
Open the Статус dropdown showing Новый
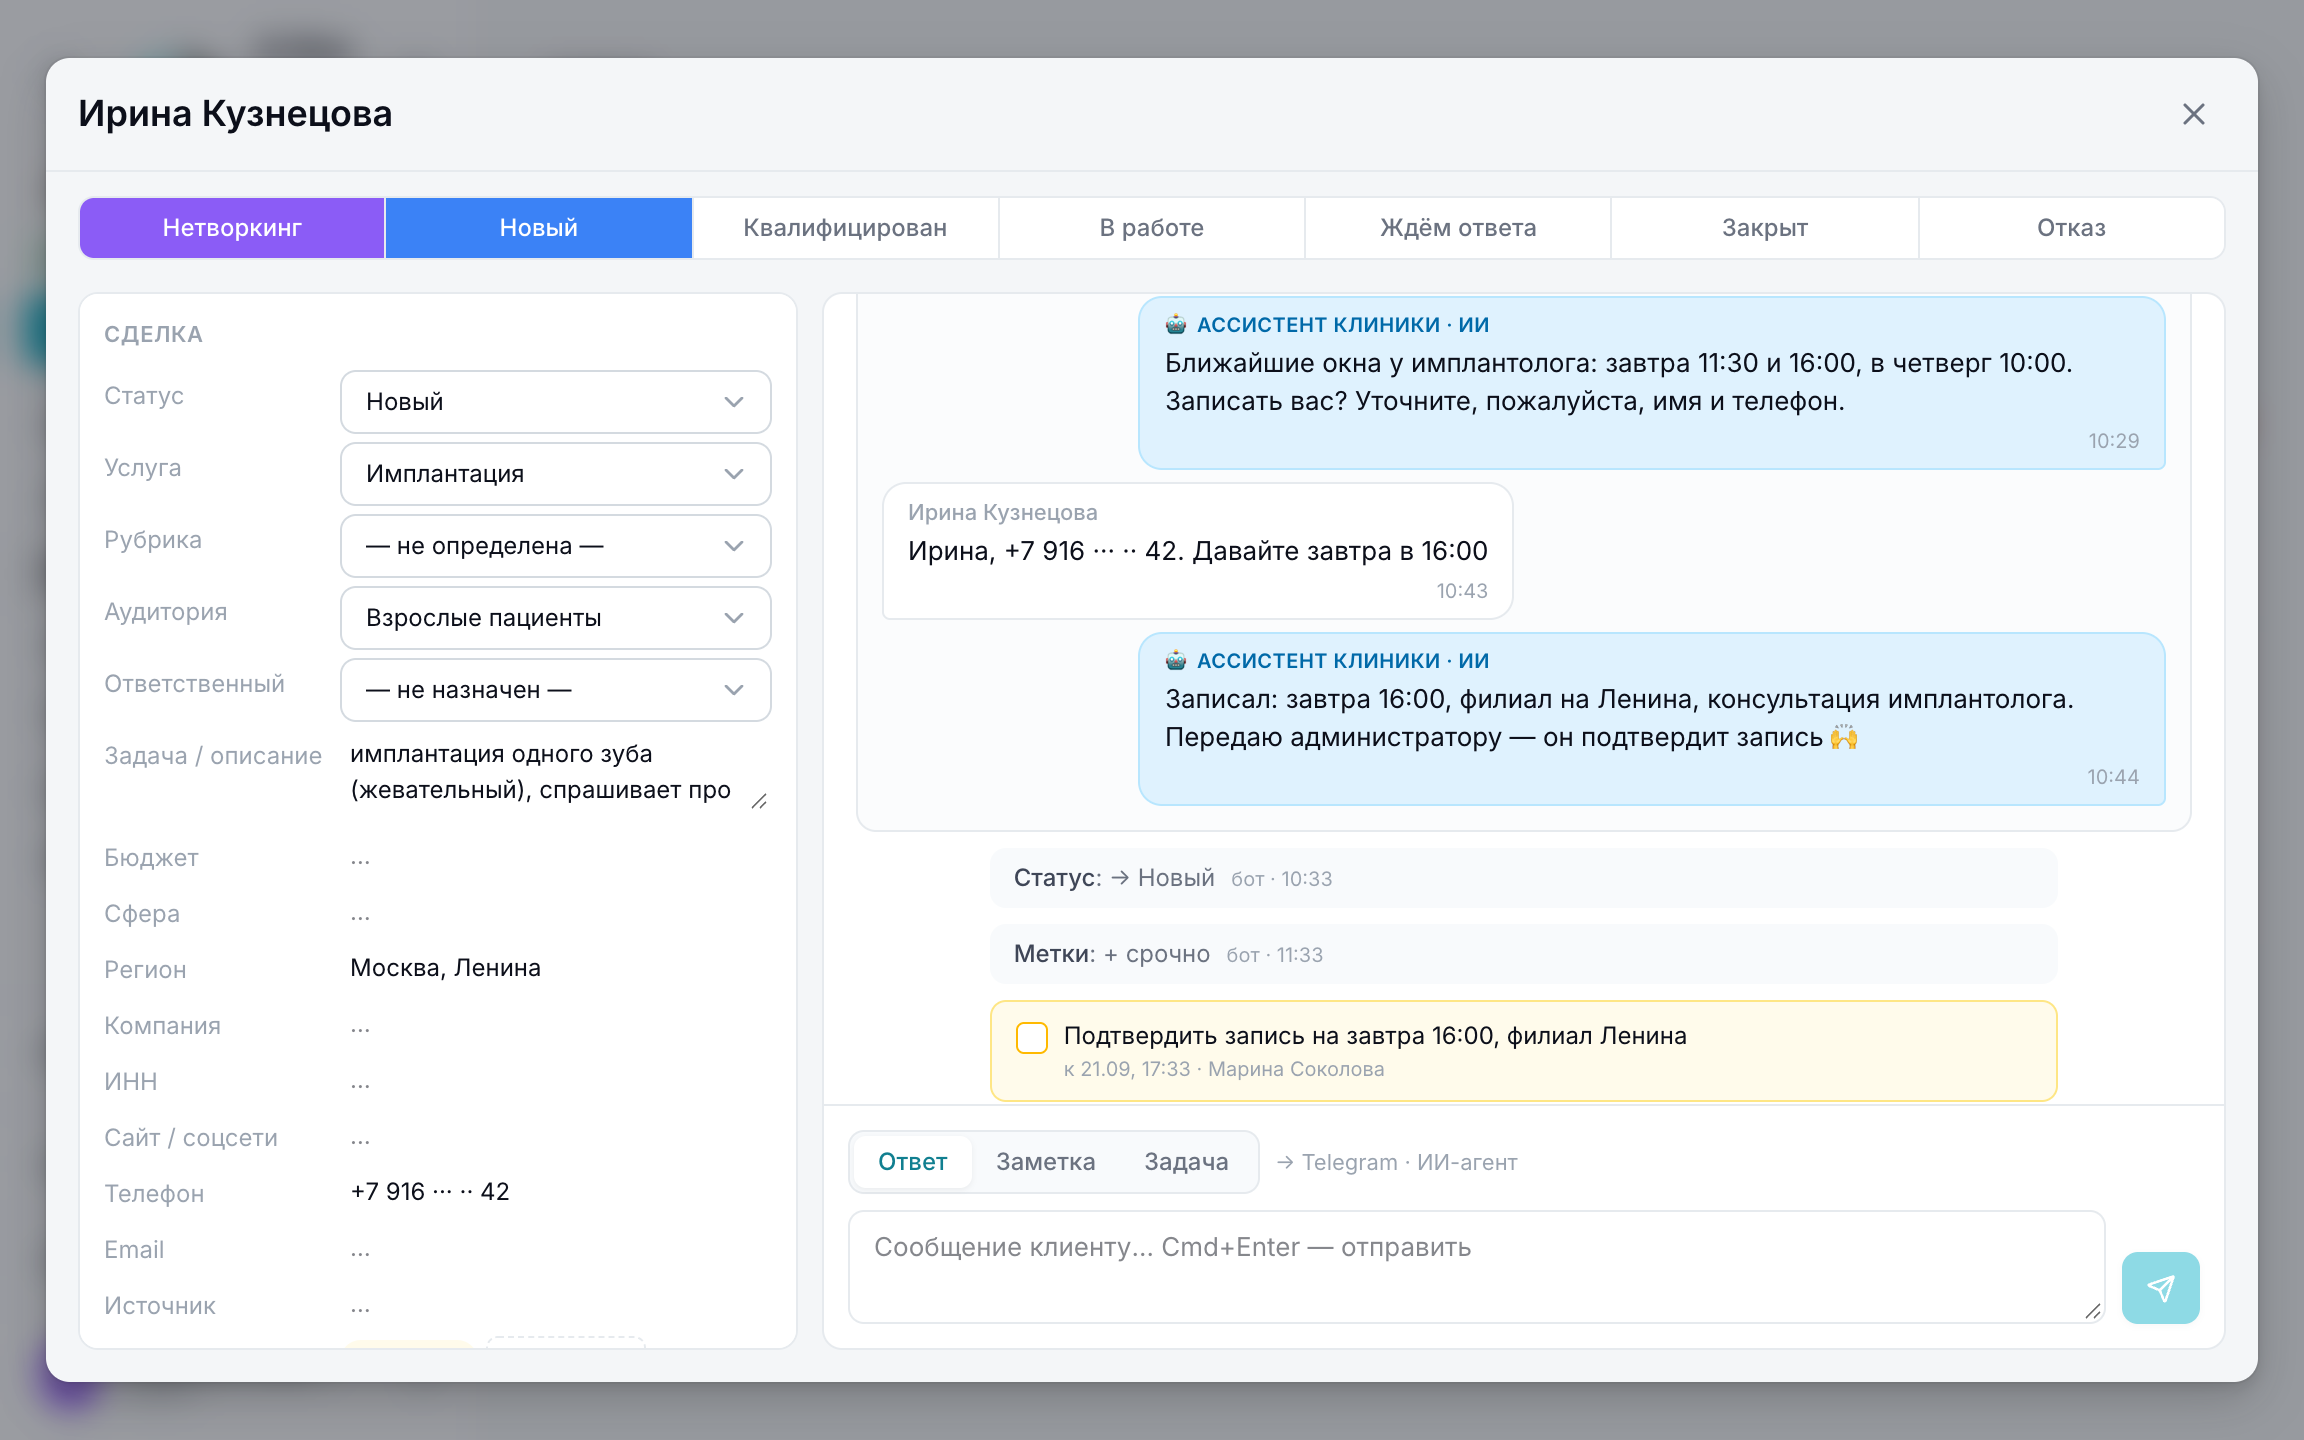pos(556,402)
